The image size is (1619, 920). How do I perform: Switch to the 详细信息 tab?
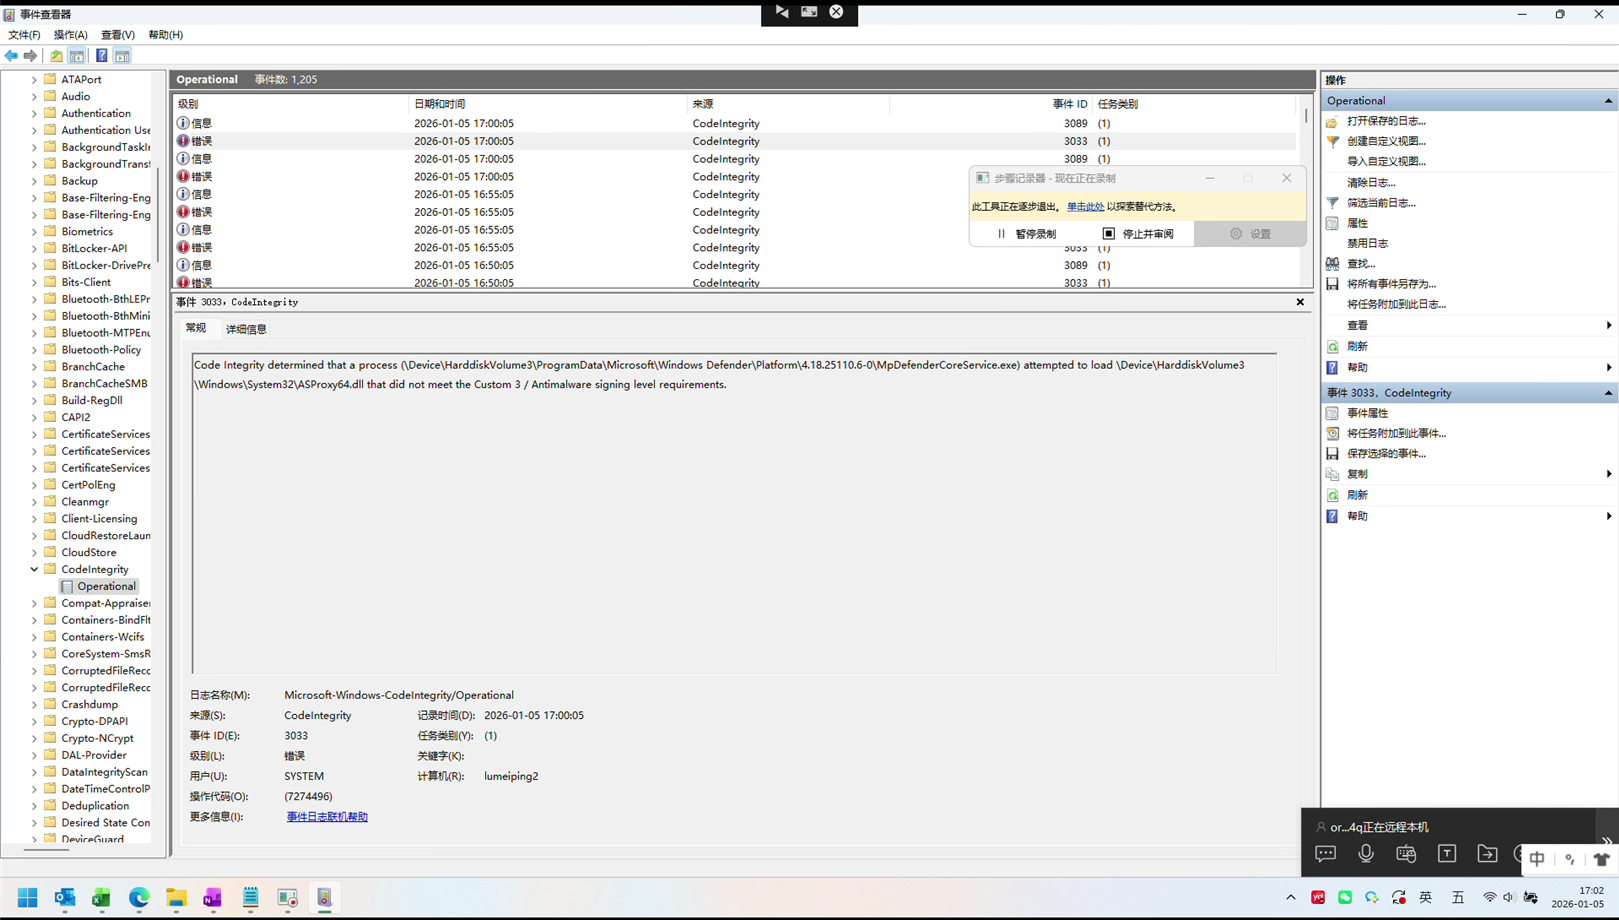click(x=246, y=329)
